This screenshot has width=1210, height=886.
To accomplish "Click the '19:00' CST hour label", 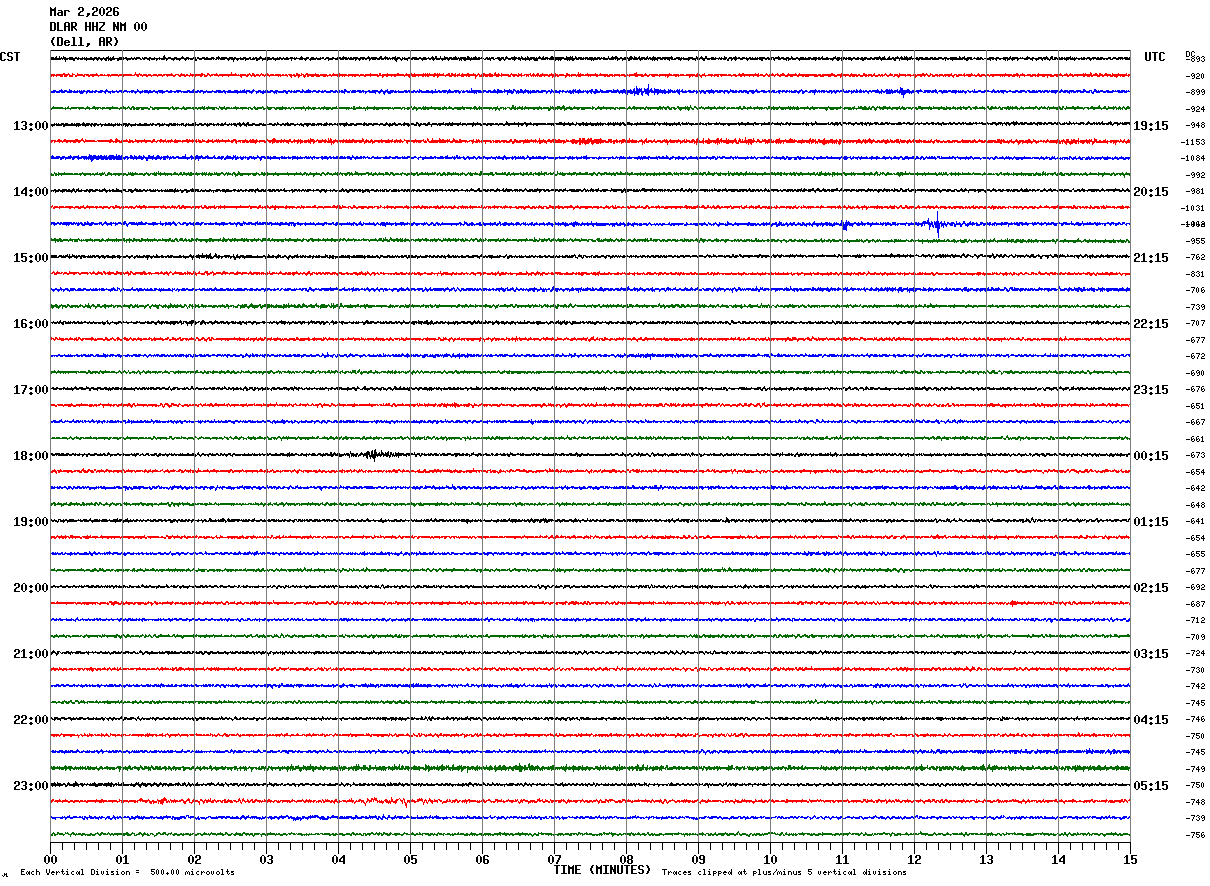I will coord(30,522).
